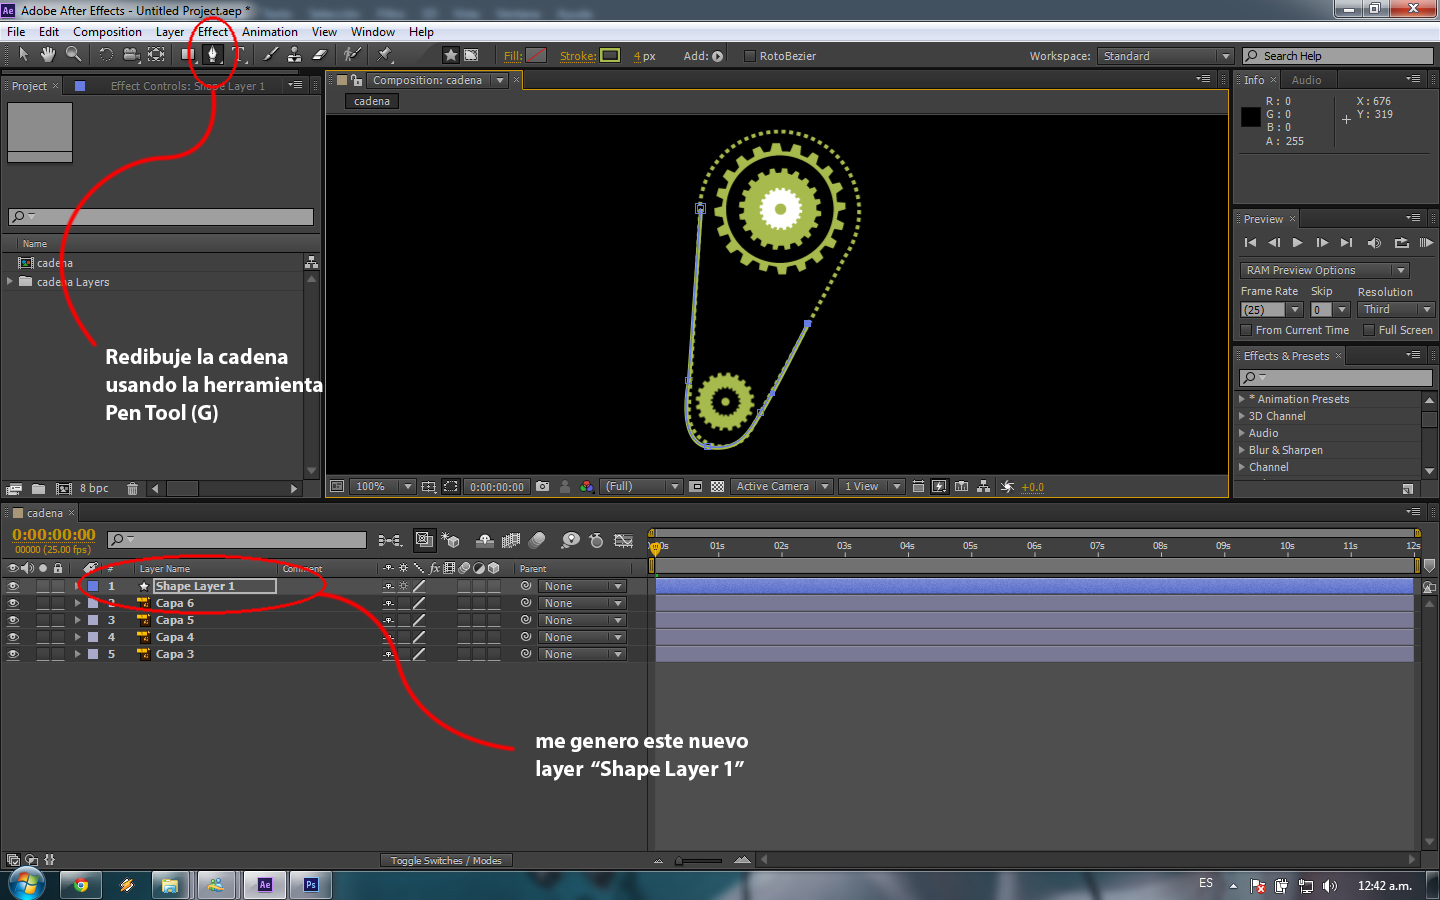Open the Window menu
1440x900 pixels.
point(372,32)
